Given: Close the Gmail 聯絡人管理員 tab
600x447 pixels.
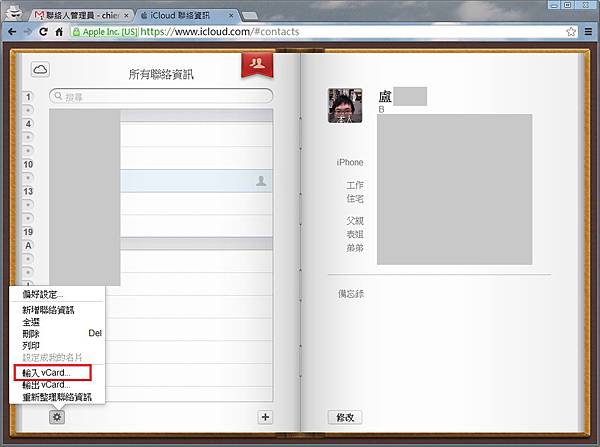Looking at the screenshot, I should (126, 15).
